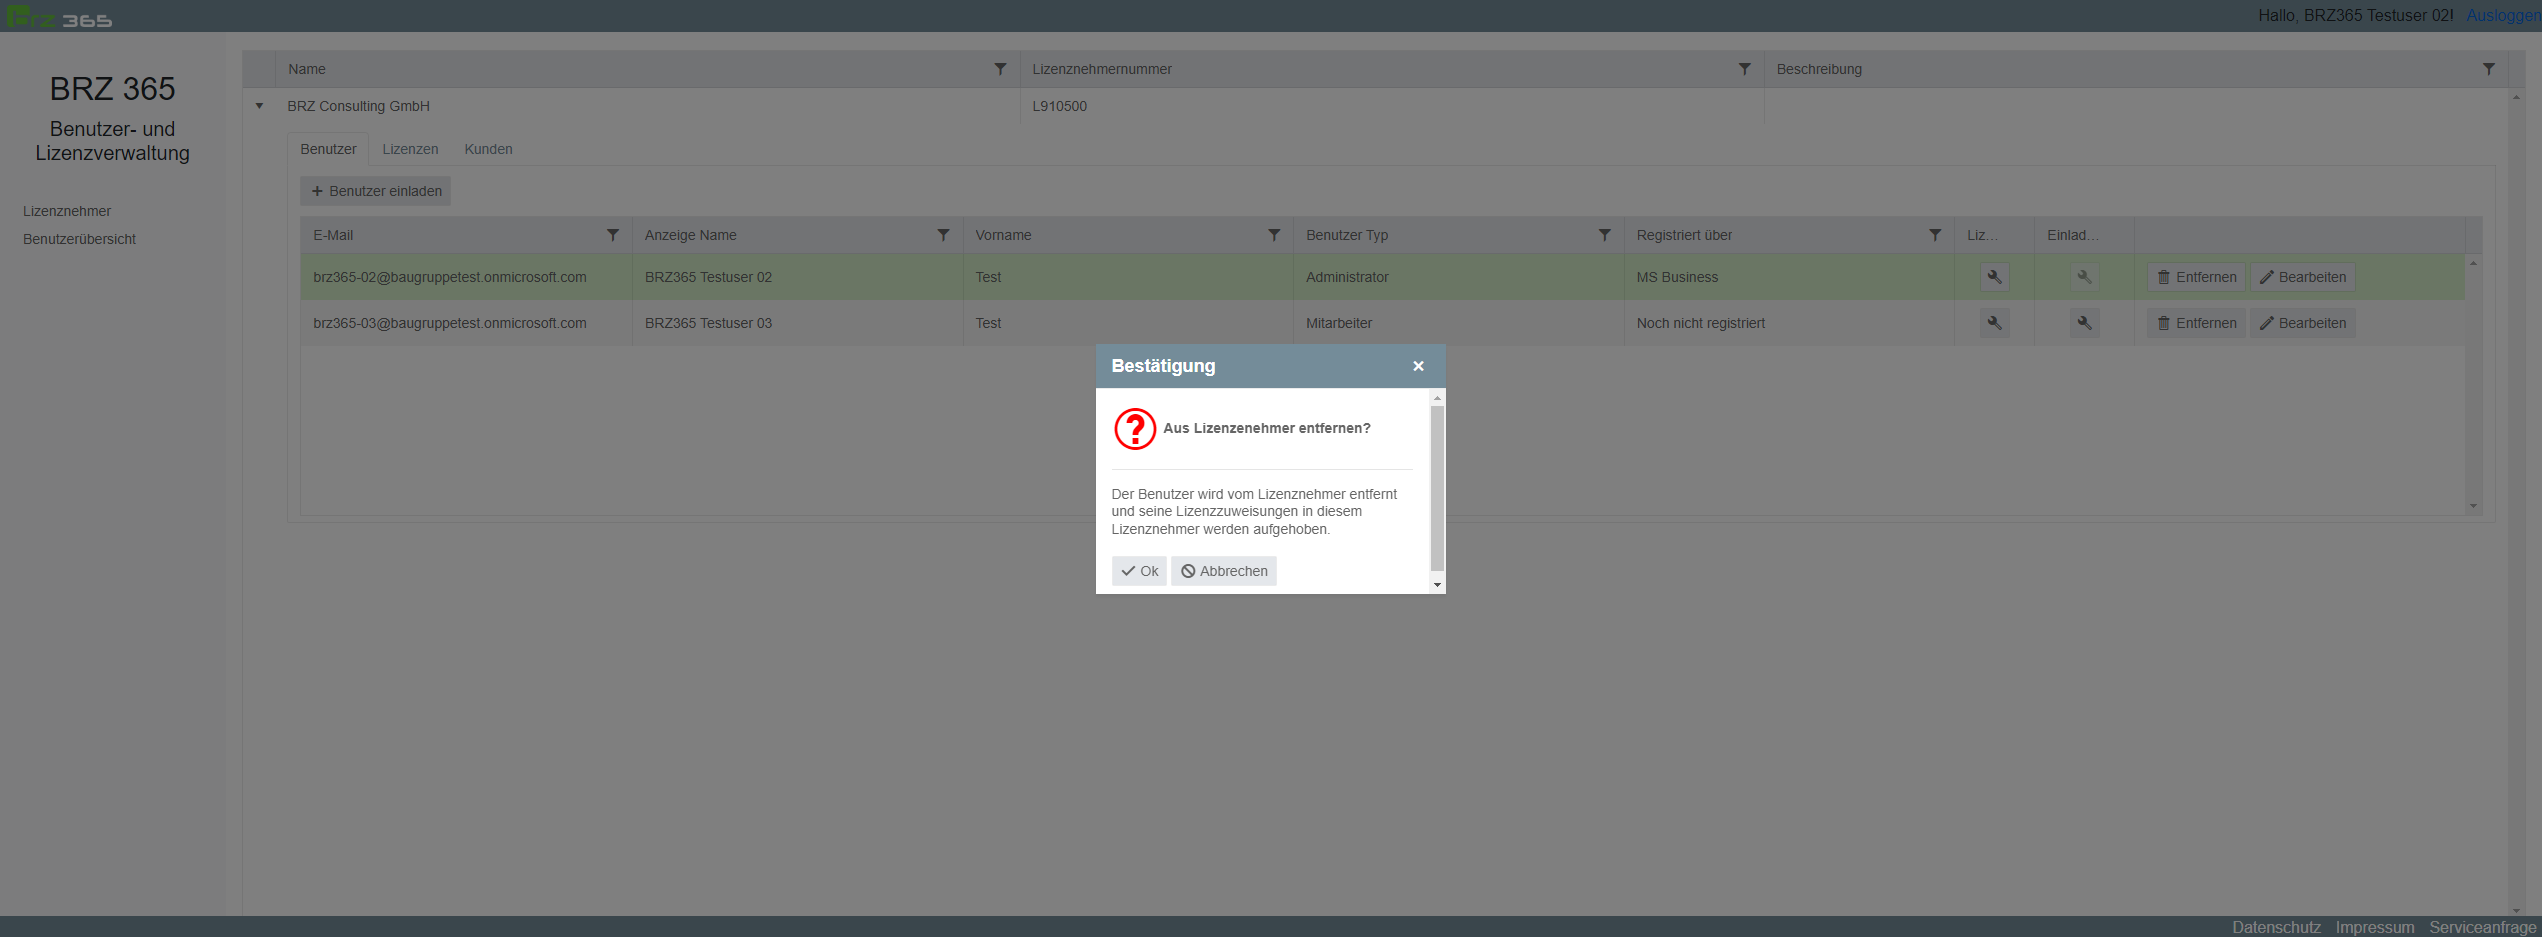Confirm removal with the Ok button
Viewport: 2542px width, 937px height.
(x=1139, y=571)
